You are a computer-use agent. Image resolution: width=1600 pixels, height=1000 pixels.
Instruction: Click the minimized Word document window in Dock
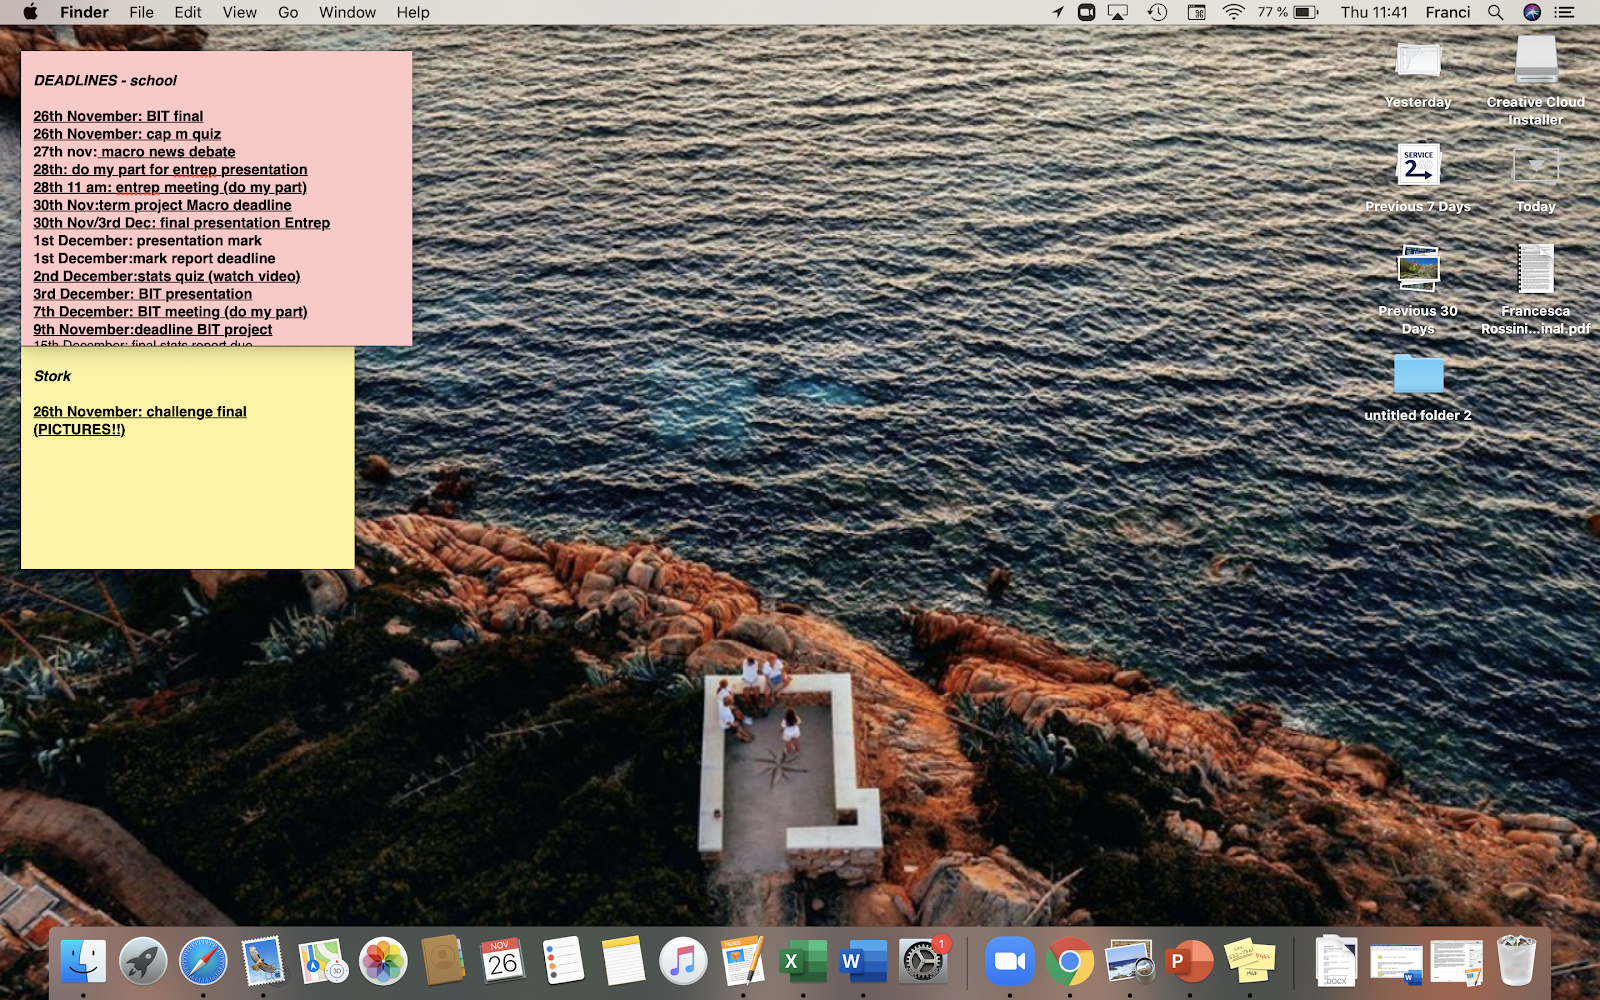[x=1396, y=962]
